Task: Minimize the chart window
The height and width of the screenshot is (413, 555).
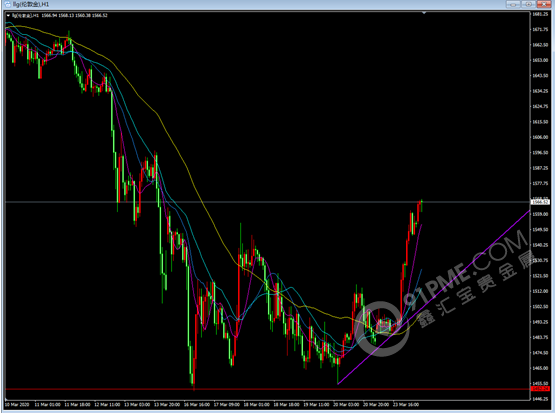Action: click(x=513, y=4)
